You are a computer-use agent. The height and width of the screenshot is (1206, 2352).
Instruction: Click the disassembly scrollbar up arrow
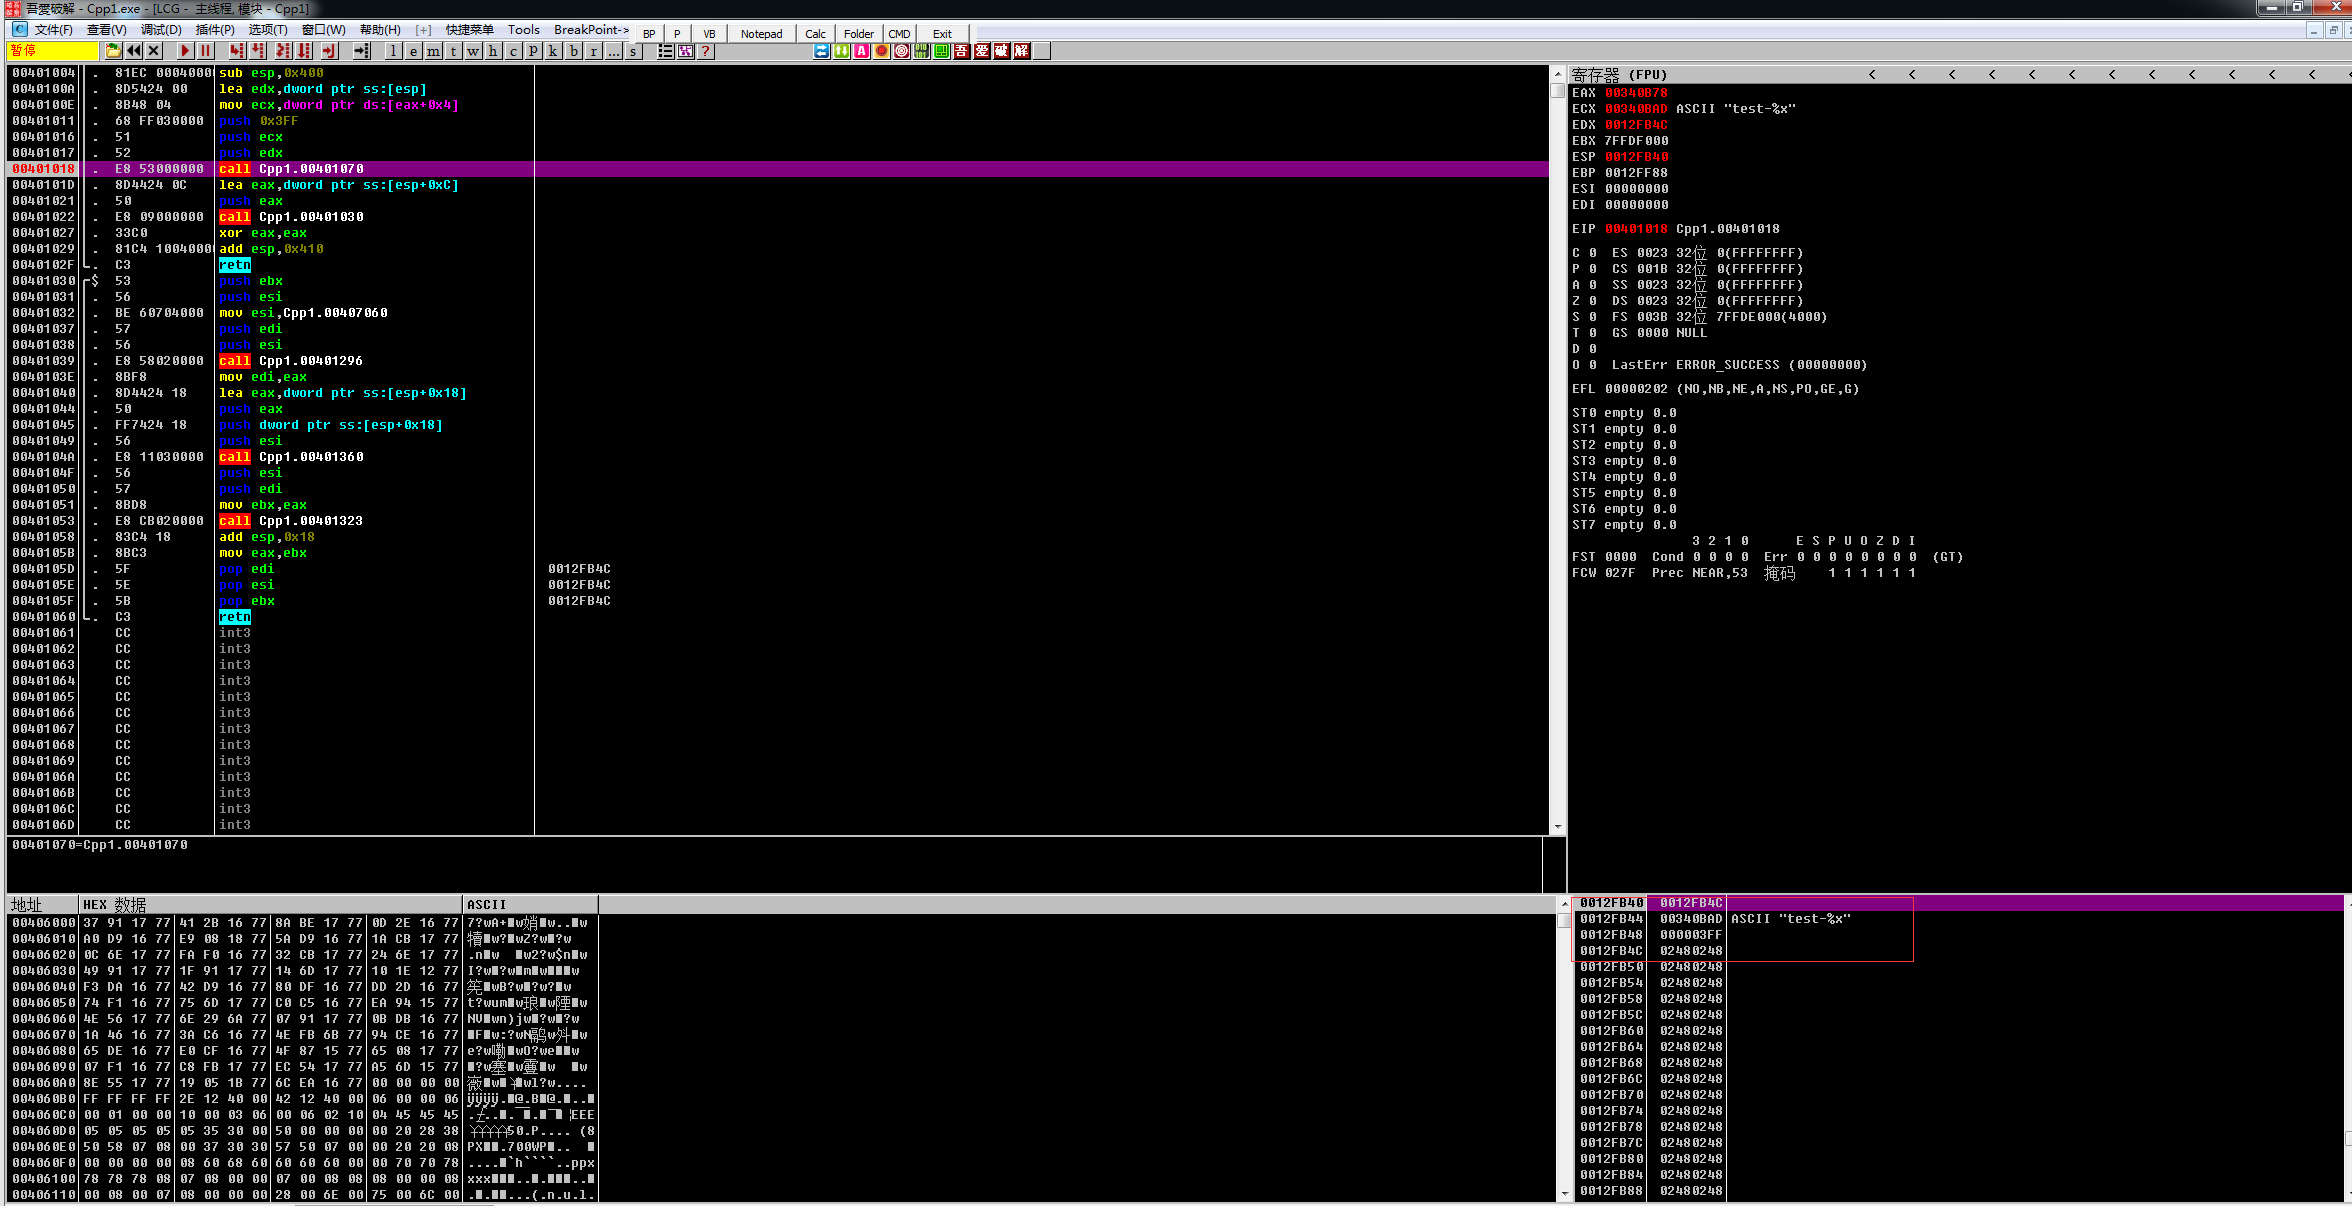1557,74
